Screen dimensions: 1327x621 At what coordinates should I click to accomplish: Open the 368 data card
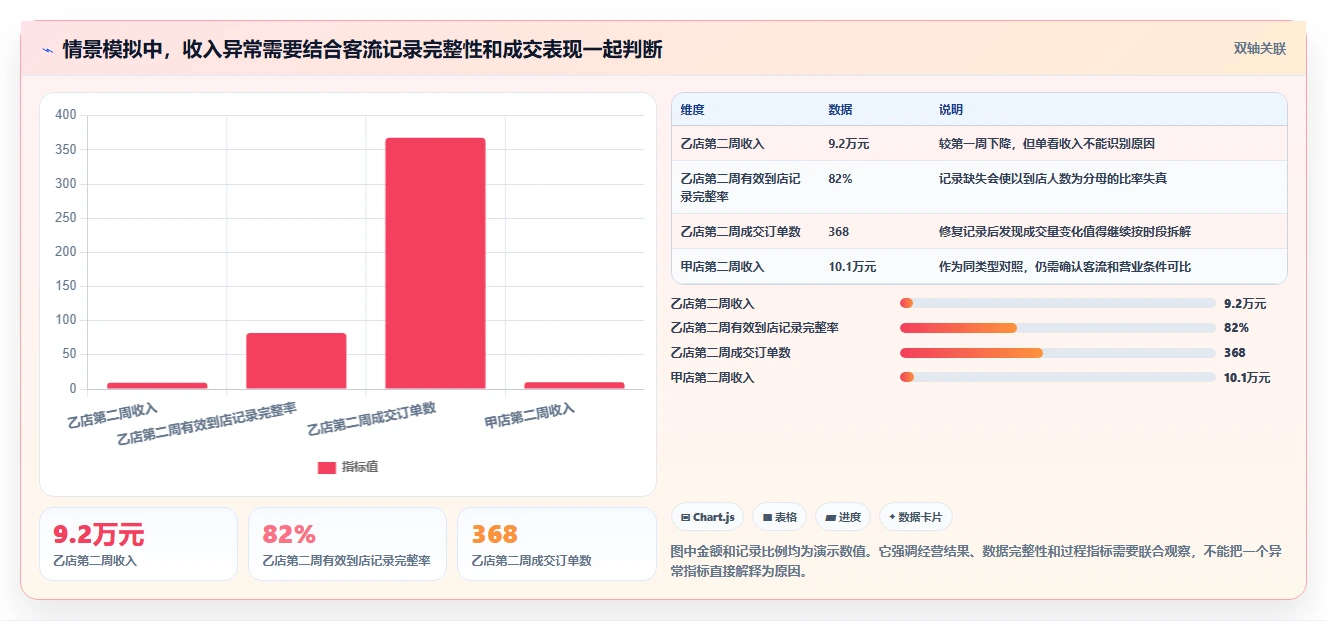[x=556, y=544]
